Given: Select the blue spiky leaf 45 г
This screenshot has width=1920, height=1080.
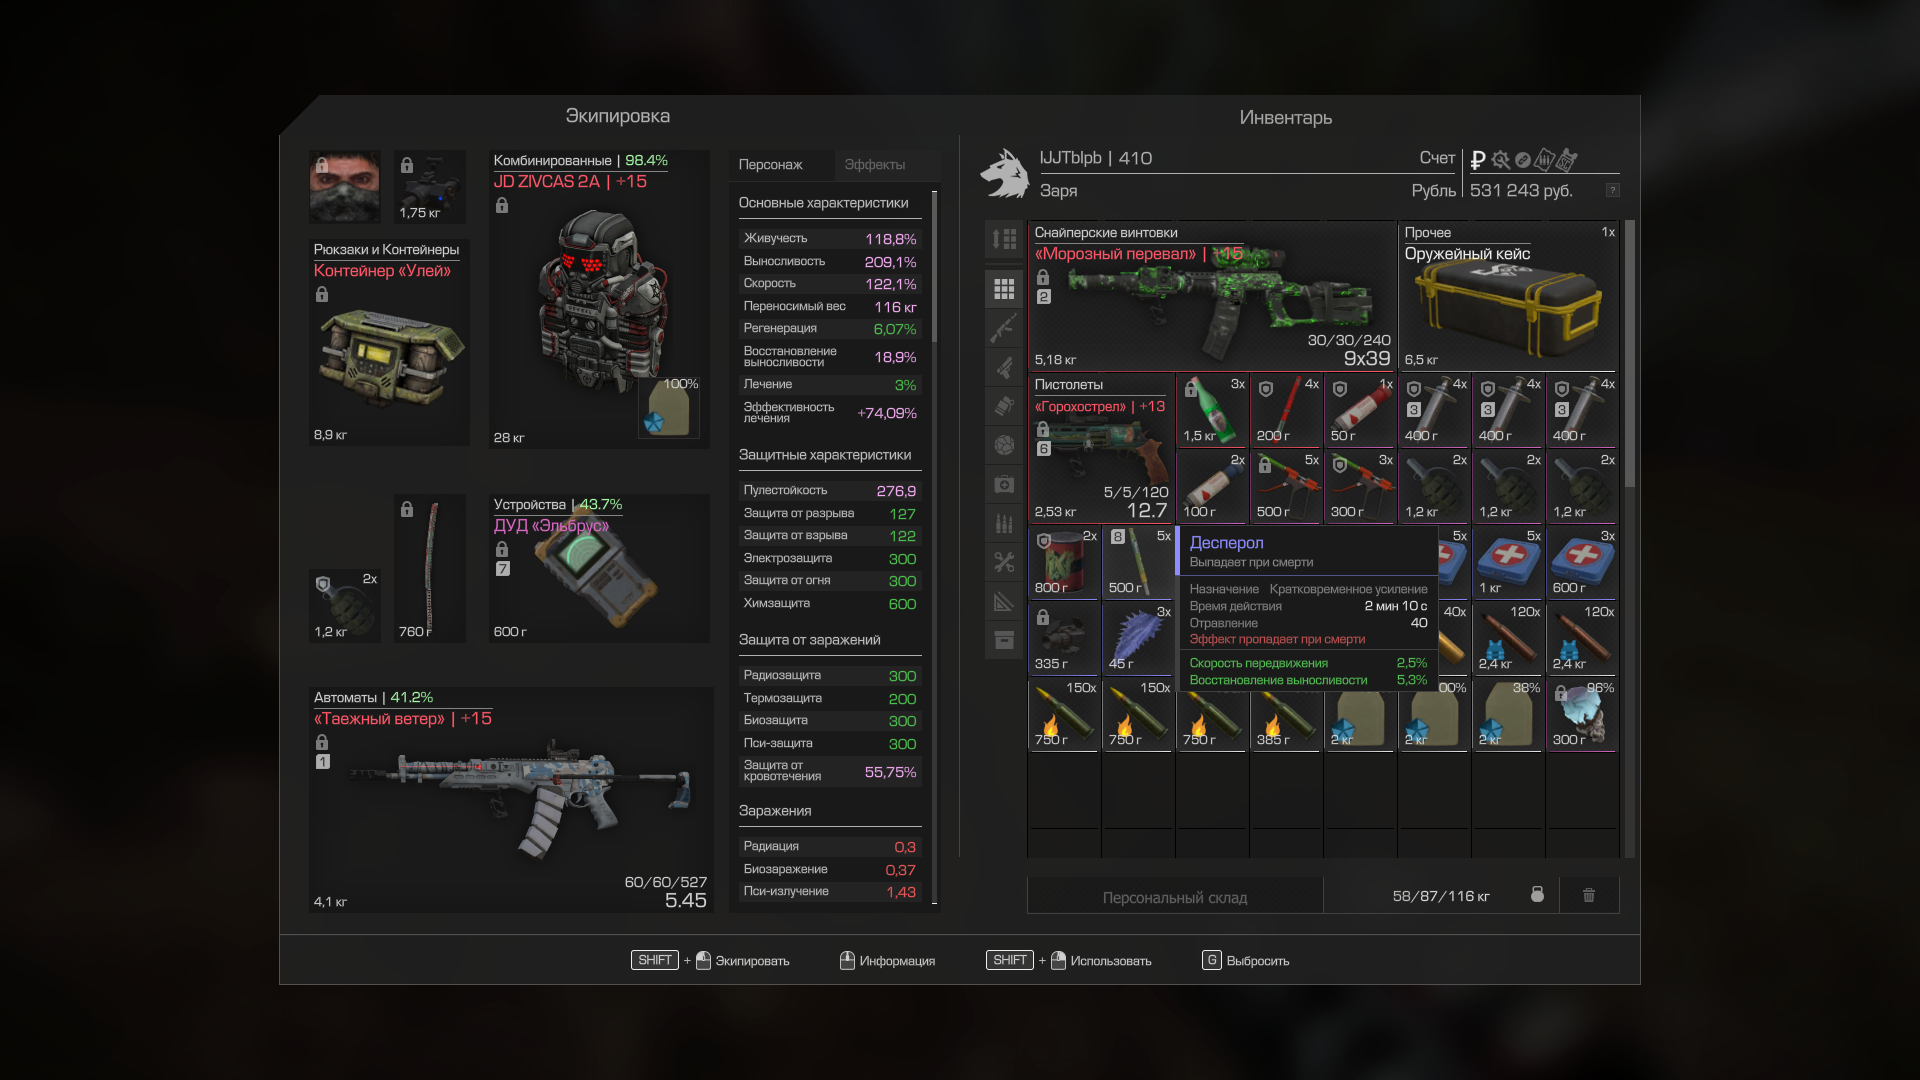Looking at the screenshot, I should pos(1138,638).
